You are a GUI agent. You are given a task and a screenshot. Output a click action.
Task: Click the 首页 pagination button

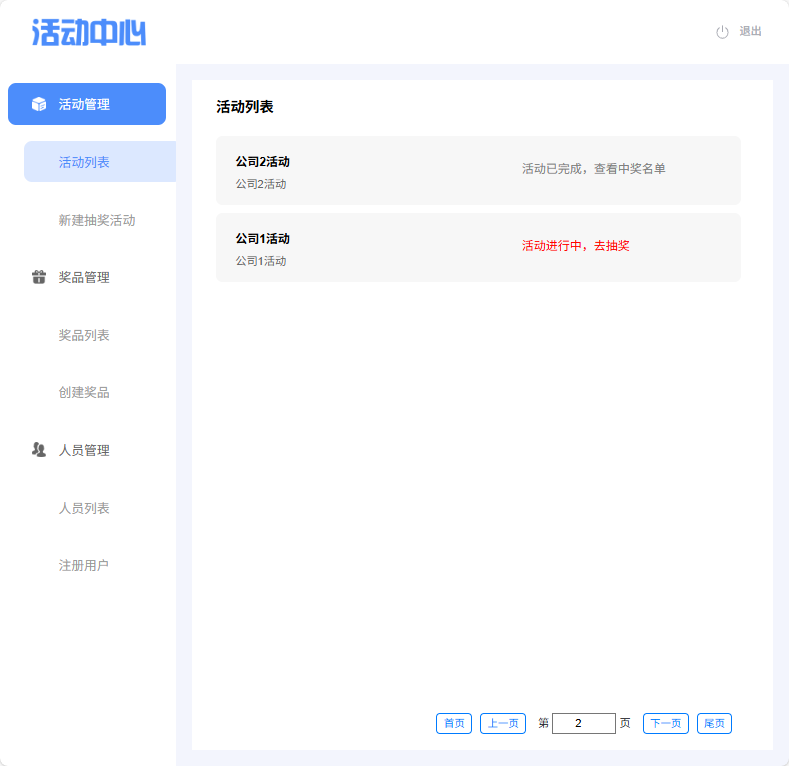(x=454, y=723)
